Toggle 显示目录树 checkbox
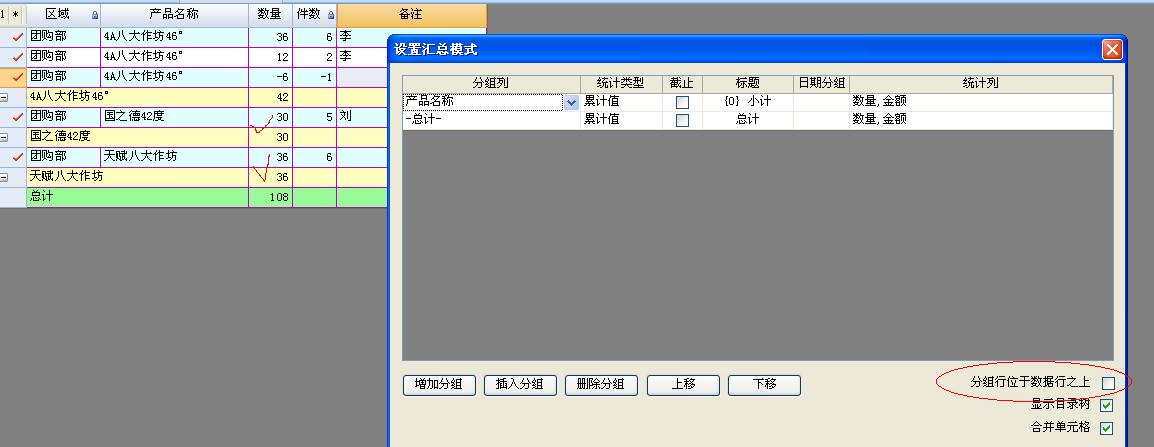This screenshot has width=1154, height=447. 1106,405
